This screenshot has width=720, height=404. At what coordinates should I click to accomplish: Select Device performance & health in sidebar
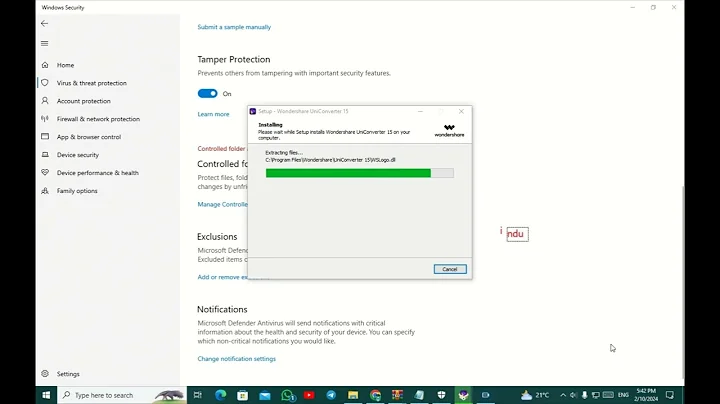click(98, 173)
